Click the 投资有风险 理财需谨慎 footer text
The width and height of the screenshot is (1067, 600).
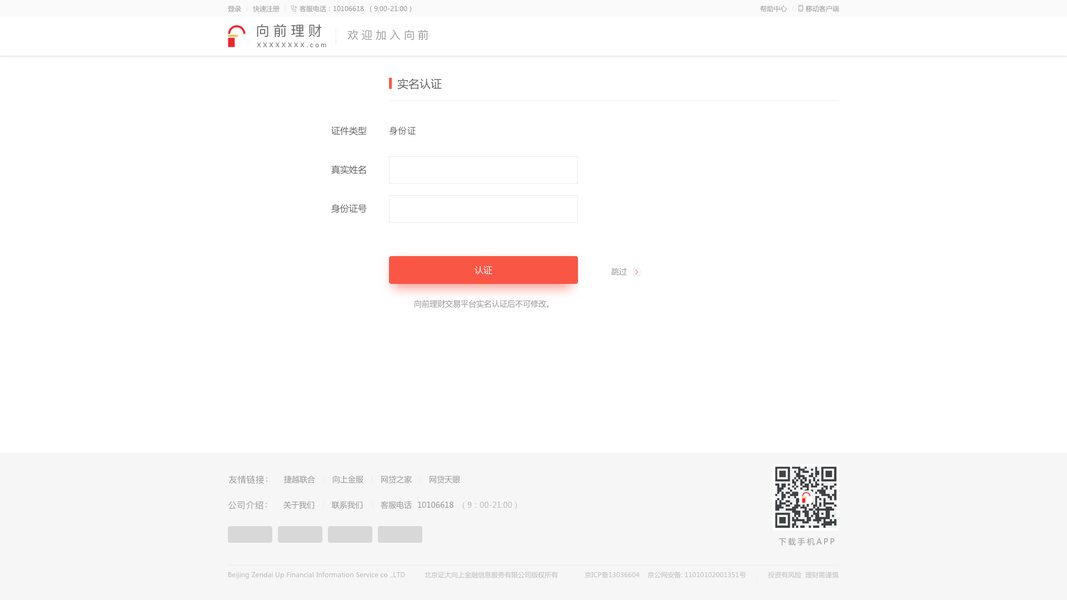pos(803,575)
